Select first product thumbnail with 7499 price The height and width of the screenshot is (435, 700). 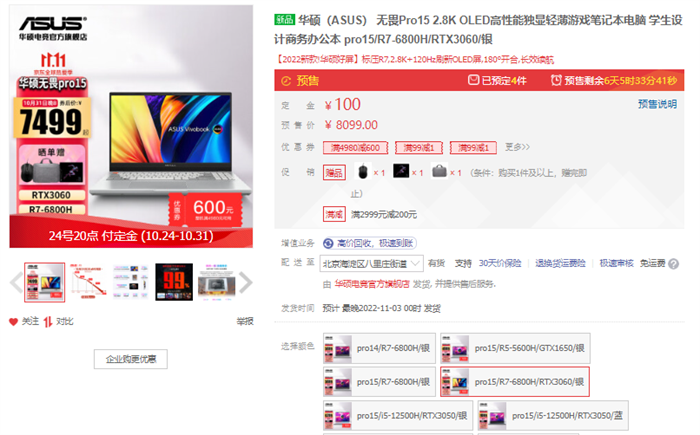(45, 282)
